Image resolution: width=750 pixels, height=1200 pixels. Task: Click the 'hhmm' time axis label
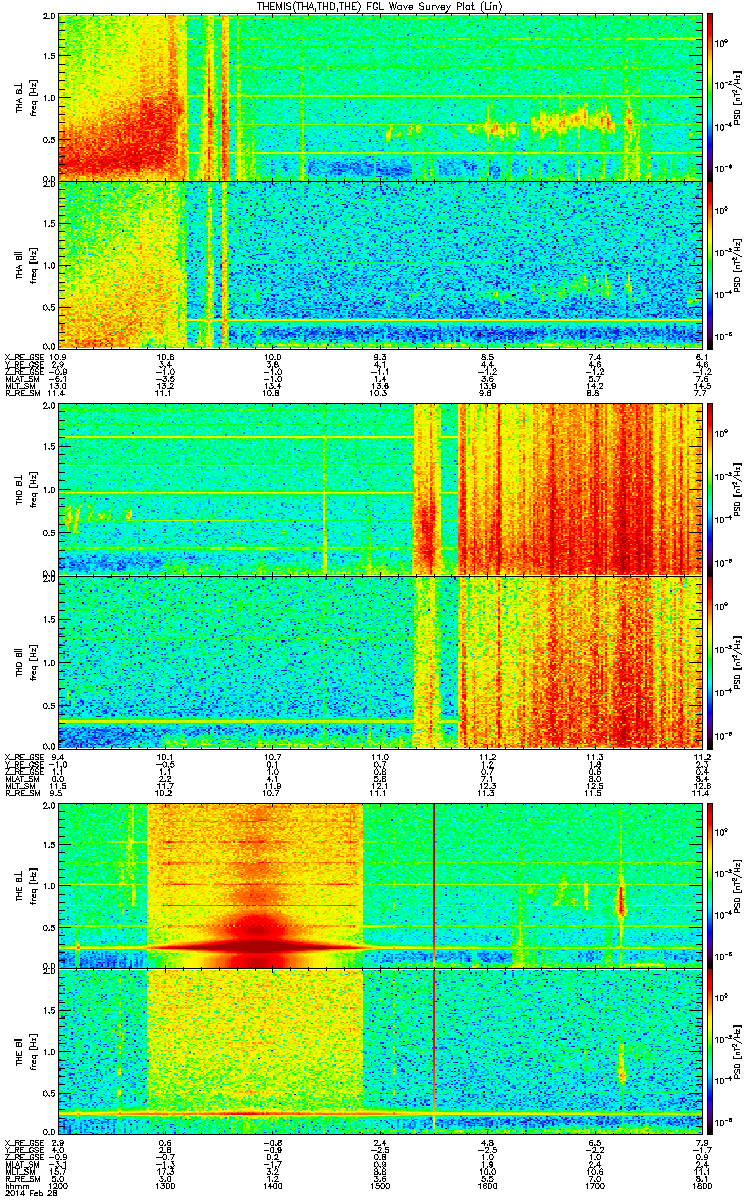point(15,1186)
